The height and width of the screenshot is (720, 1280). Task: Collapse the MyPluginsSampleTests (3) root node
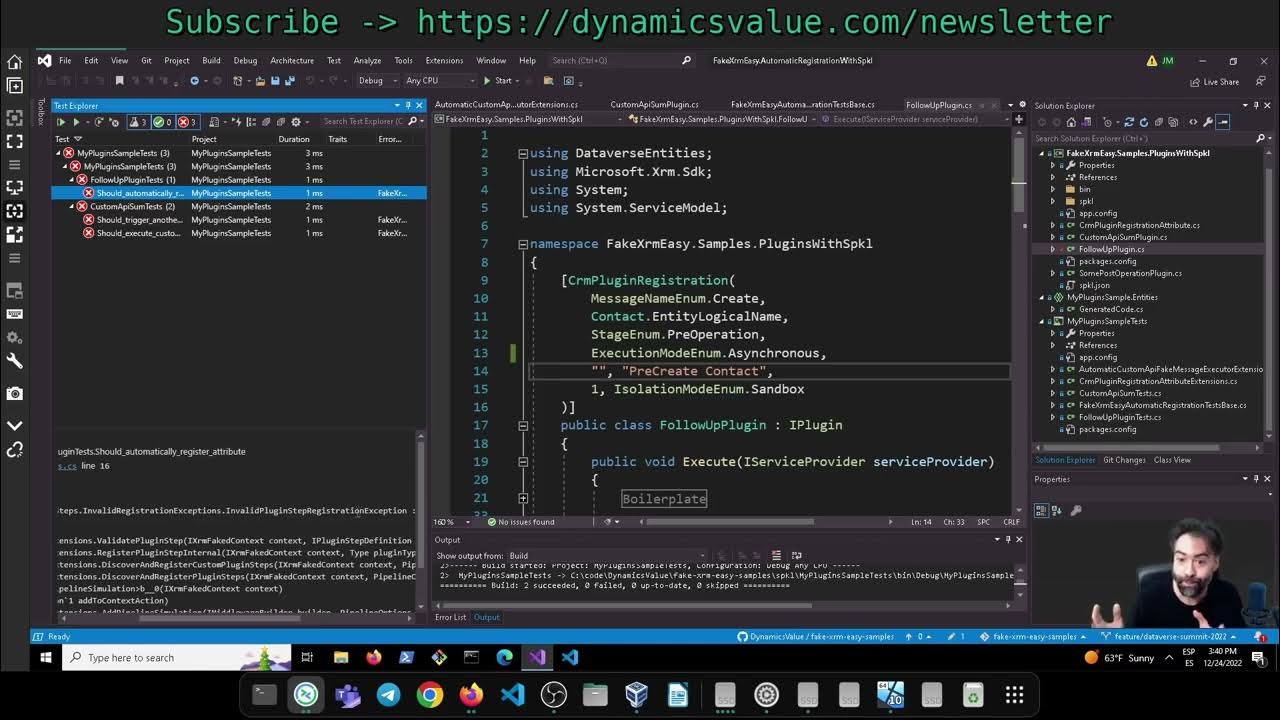pos(59,153)
